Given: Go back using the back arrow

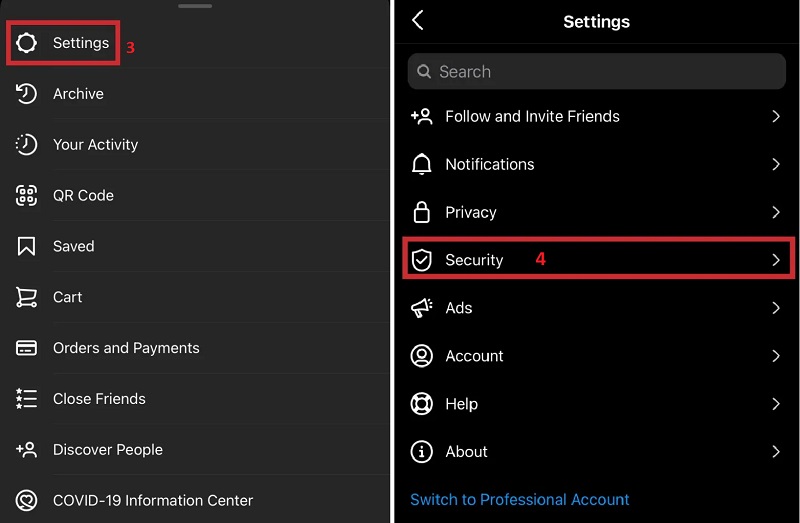Looking at the screenshot, I should click(418, 20).
